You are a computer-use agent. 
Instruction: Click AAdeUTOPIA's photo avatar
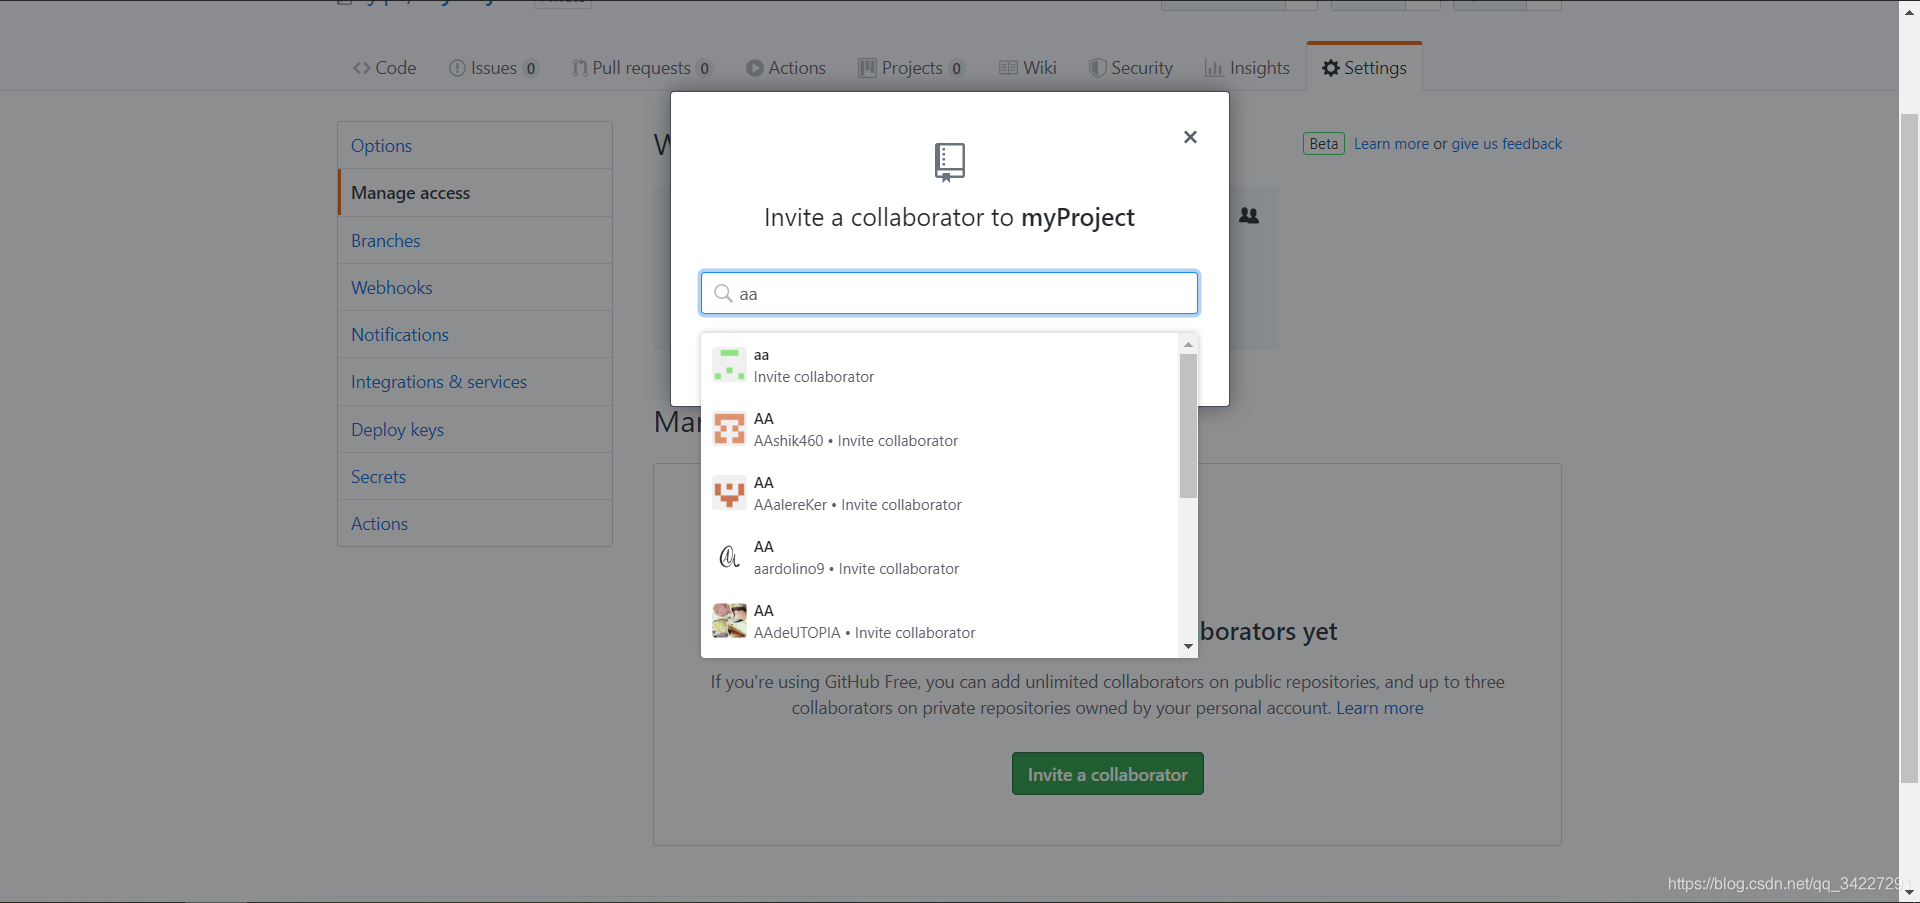click(729, 621)
